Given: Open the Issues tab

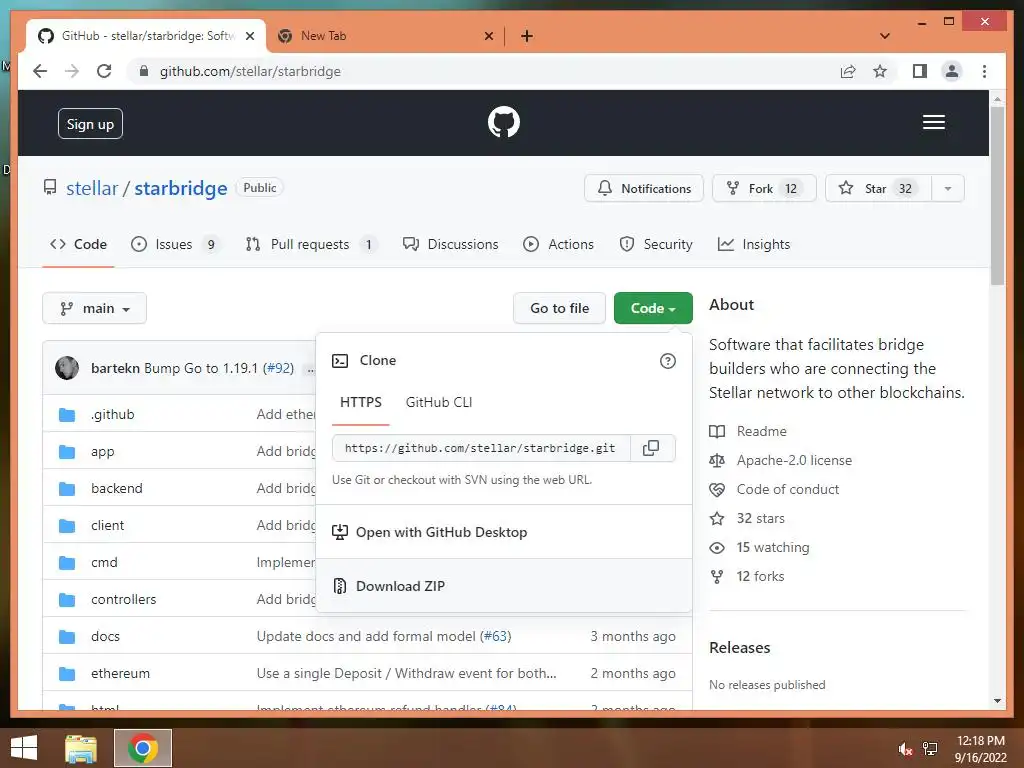Looking at the screenshot, I should tap(174, 244).
